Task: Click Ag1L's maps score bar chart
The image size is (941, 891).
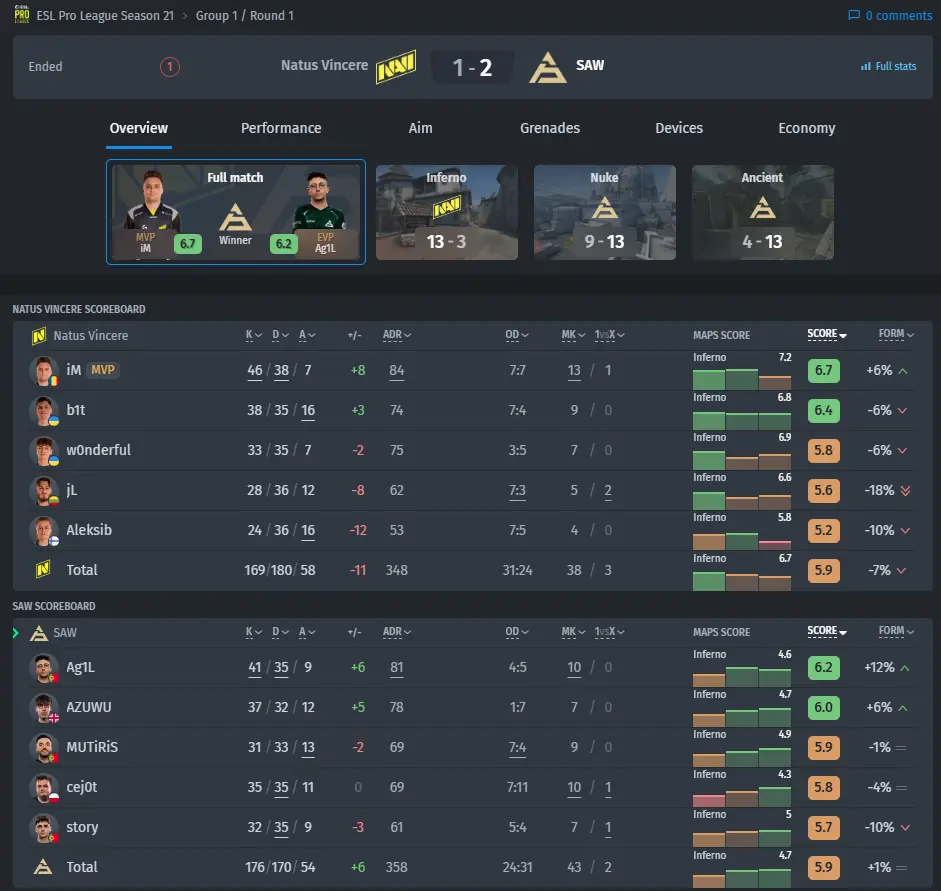Action: pos(742,676)
